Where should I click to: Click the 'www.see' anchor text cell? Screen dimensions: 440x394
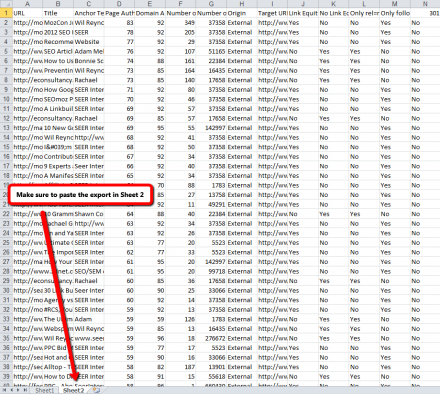click(89, 338)
